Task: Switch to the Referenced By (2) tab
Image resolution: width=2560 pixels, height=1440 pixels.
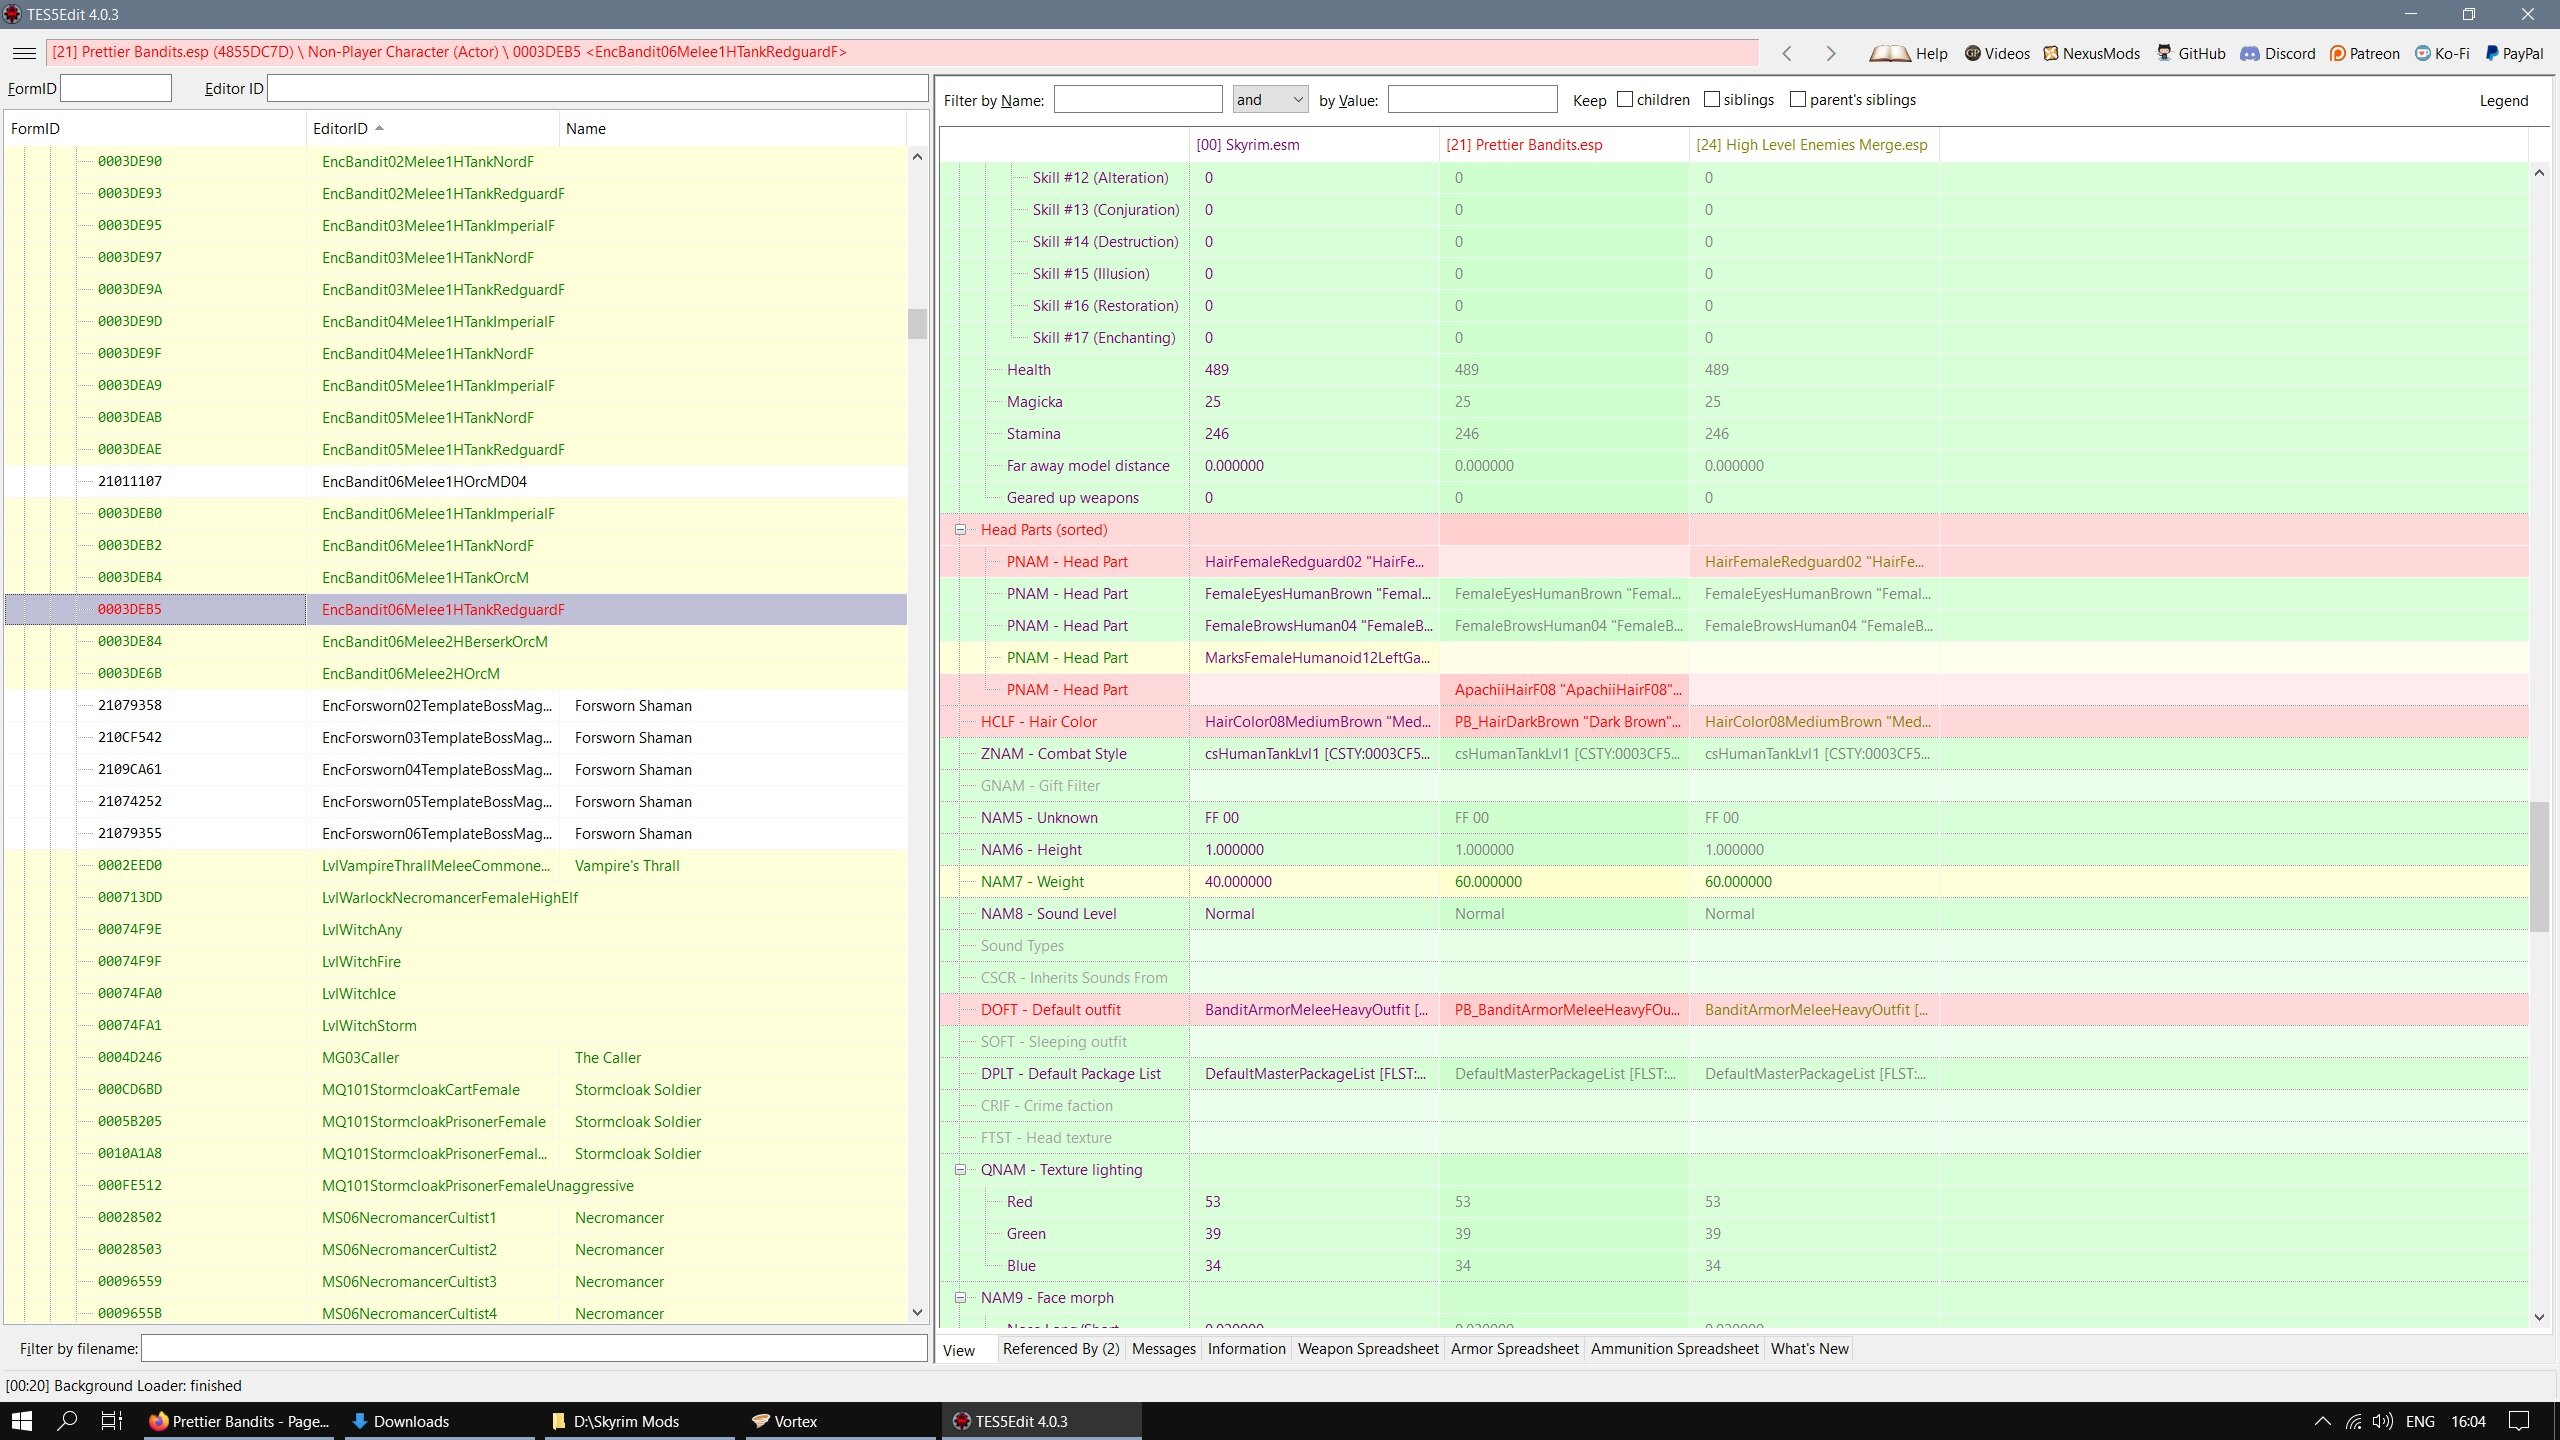Action: pos(1061,1349)
